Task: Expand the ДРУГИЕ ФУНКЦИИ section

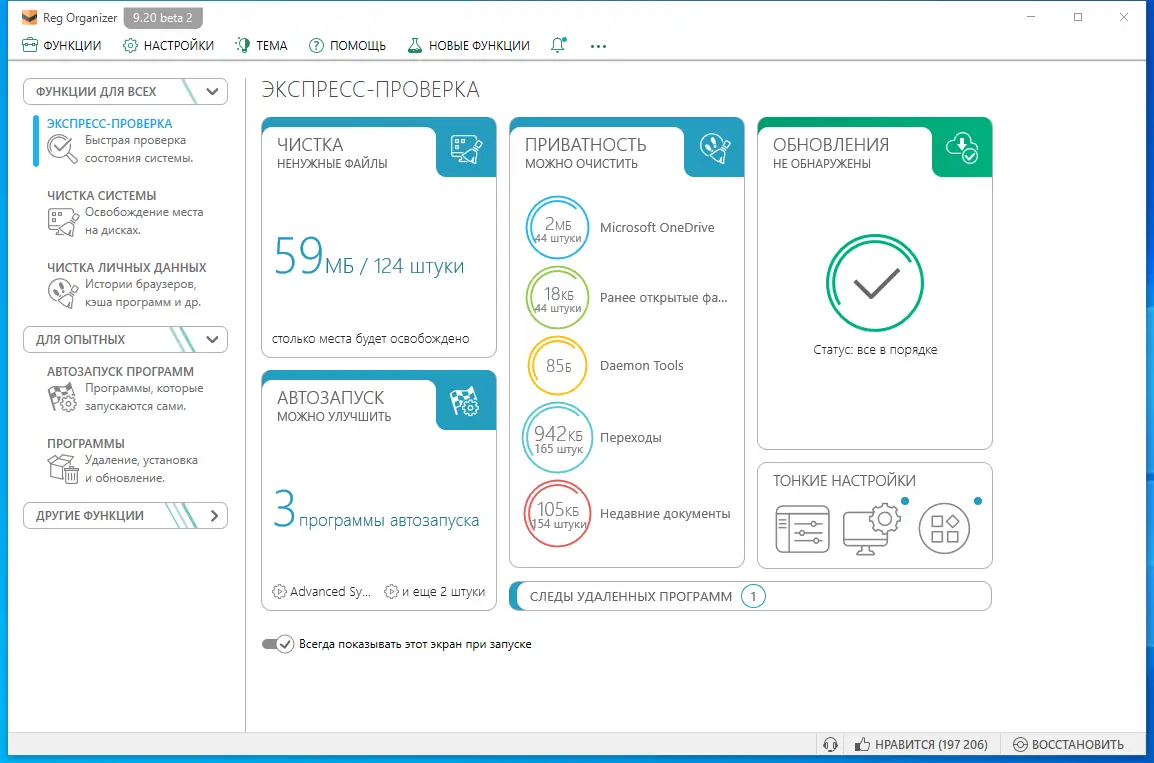Action: coord(125,515)
